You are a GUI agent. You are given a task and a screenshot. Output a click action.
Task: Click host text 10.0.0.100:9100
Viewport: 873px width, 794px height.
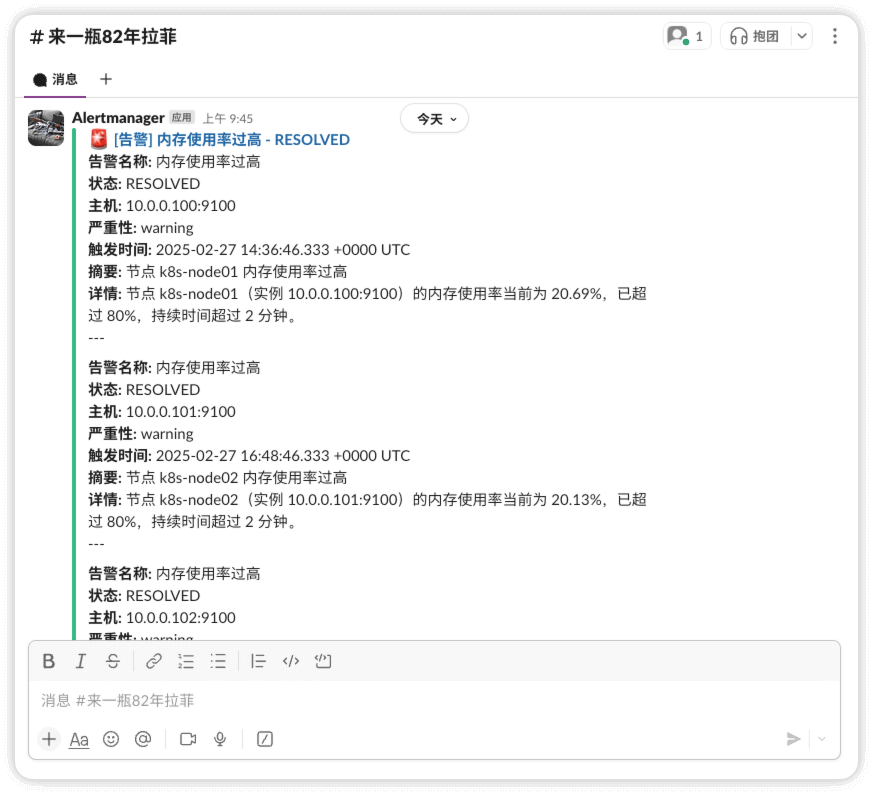(181, 206)
